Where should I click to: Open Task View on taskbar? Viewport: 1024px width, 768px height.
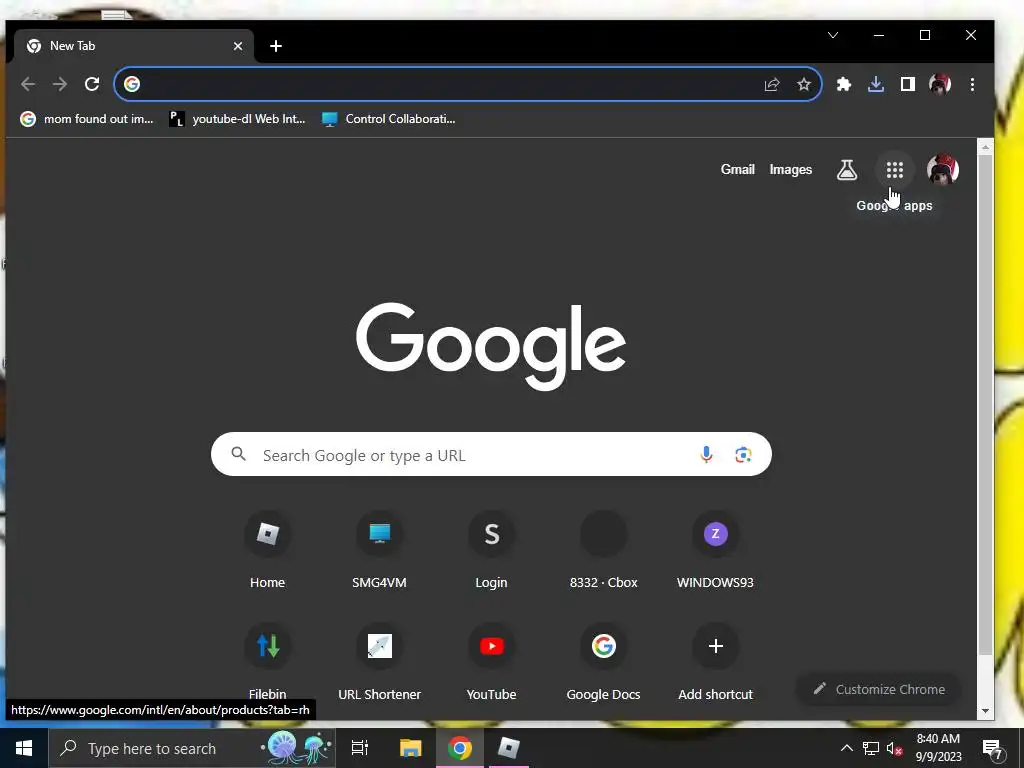pos(360,748)
